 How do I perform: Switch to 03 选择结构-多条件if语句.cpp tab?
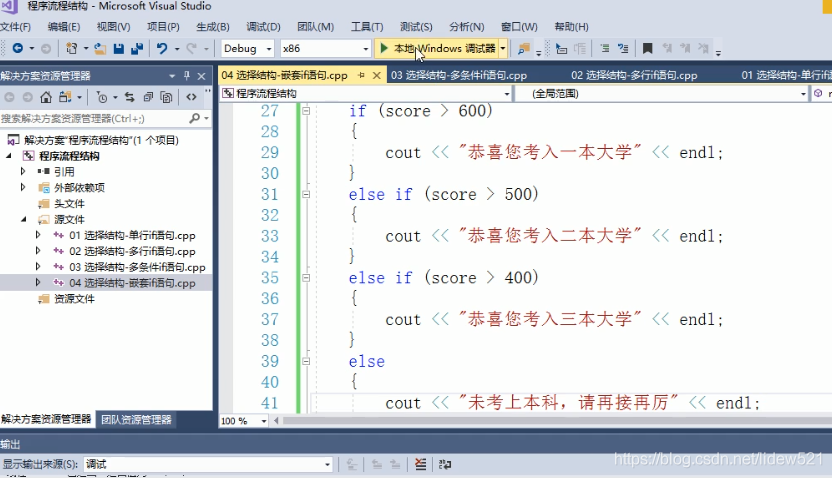click(459, 75)
